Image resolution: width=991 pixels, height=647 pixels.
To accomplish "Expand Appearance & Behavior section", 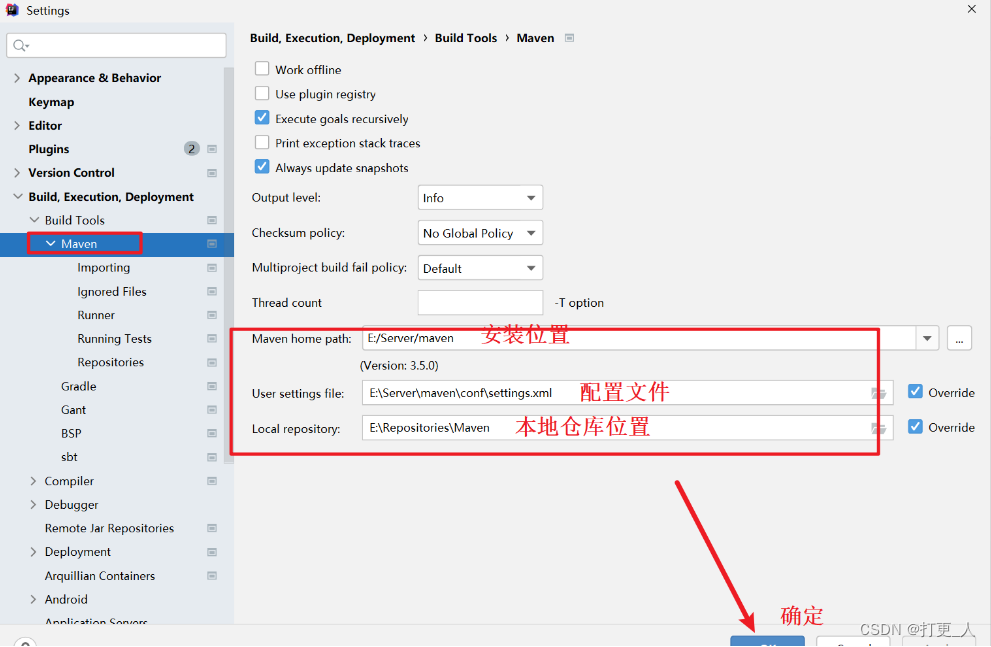I will [17, 78].
